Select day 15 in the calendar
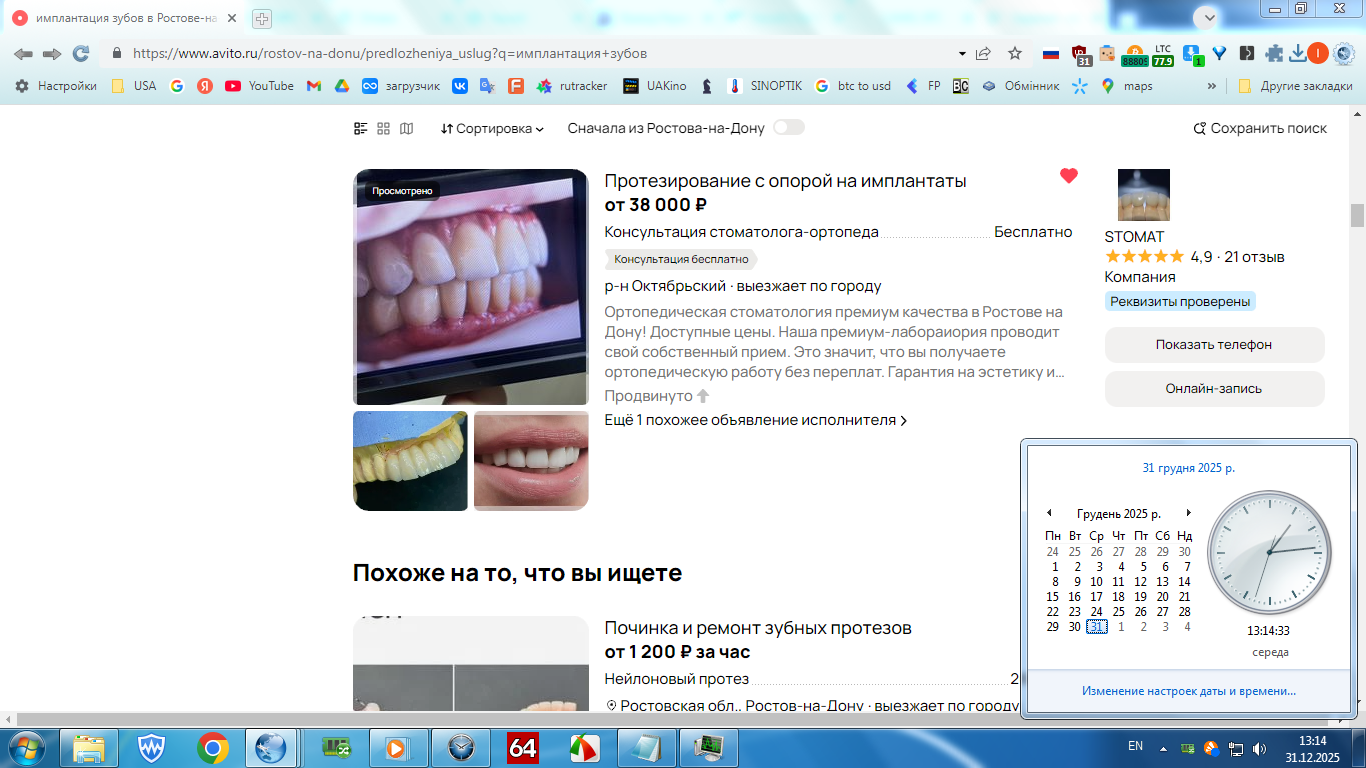1366x768 pixels. coord(1052,597)
